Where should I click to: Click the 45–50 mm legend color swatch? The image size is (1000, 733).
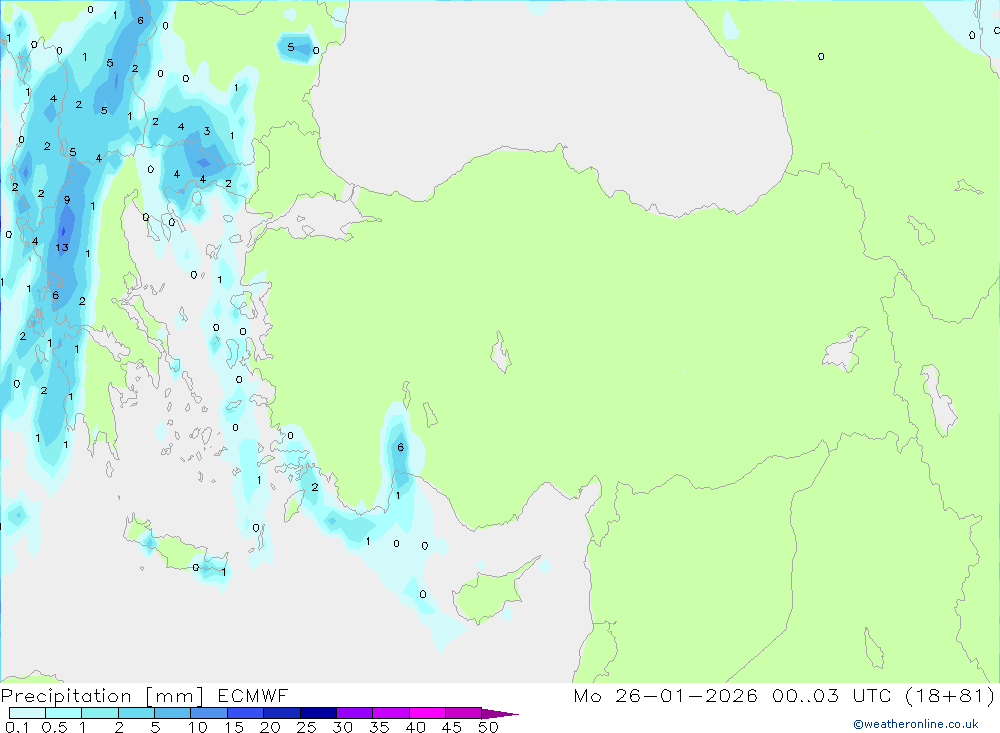(x=464, y=713)
